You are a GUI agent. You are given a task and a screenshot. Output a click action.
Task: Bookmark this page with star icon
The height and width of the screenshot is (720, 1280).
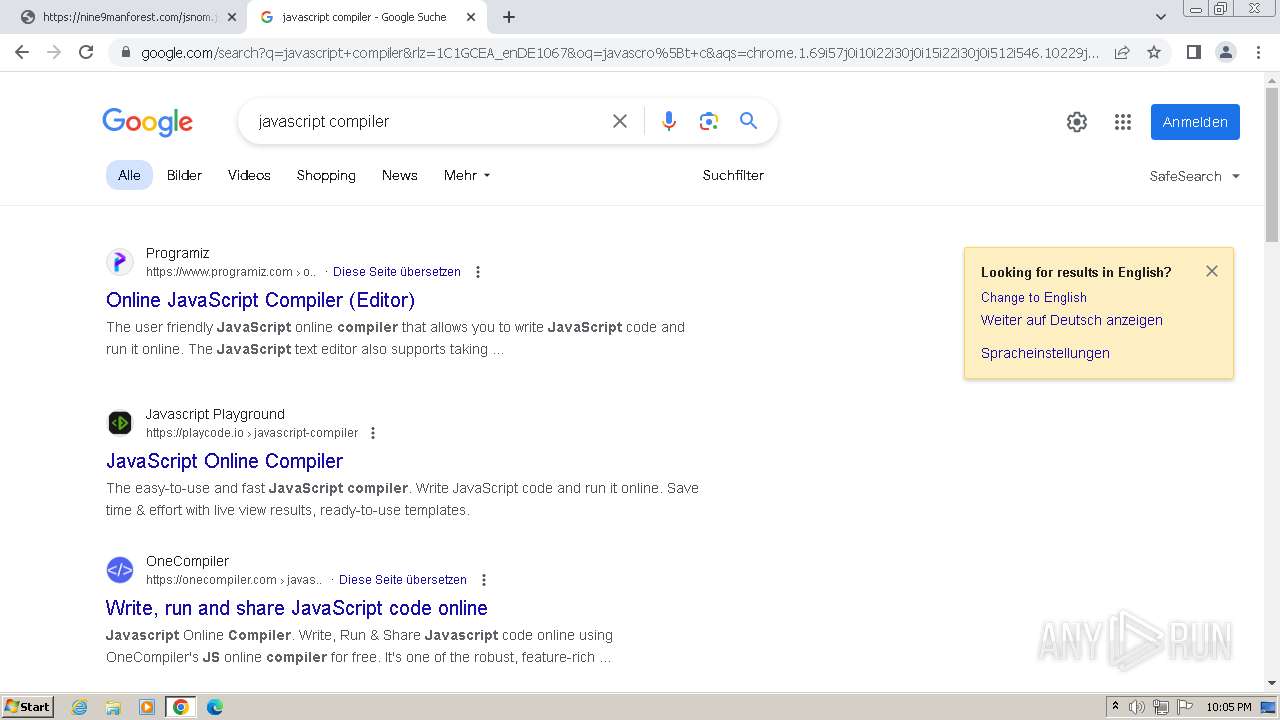1154,52
